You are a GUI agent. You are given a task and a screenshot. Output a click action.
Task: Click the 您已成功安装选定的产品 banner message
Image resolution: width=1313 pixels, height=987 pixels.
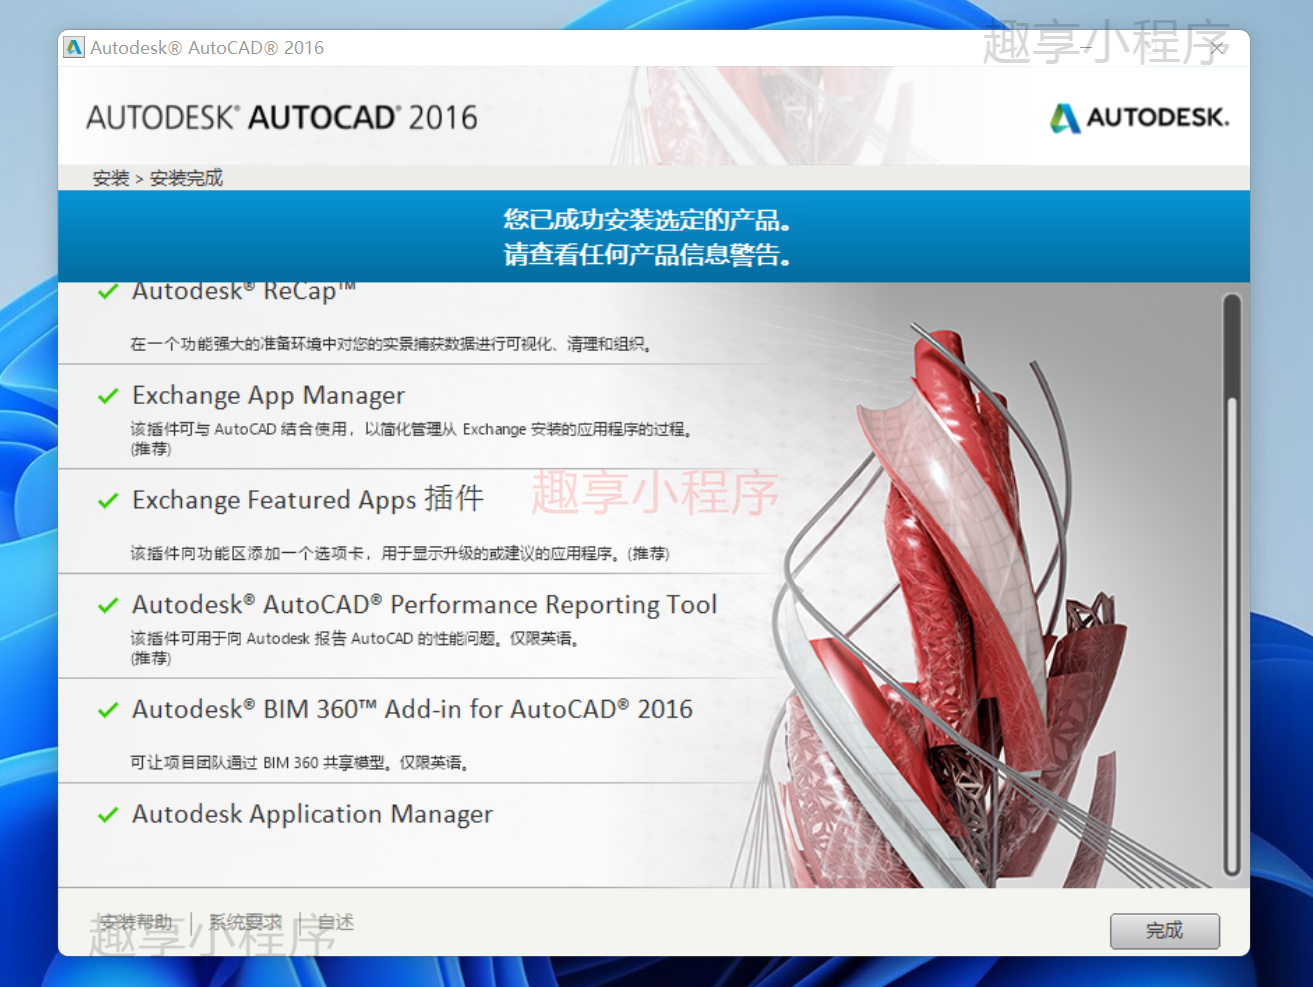647,220
